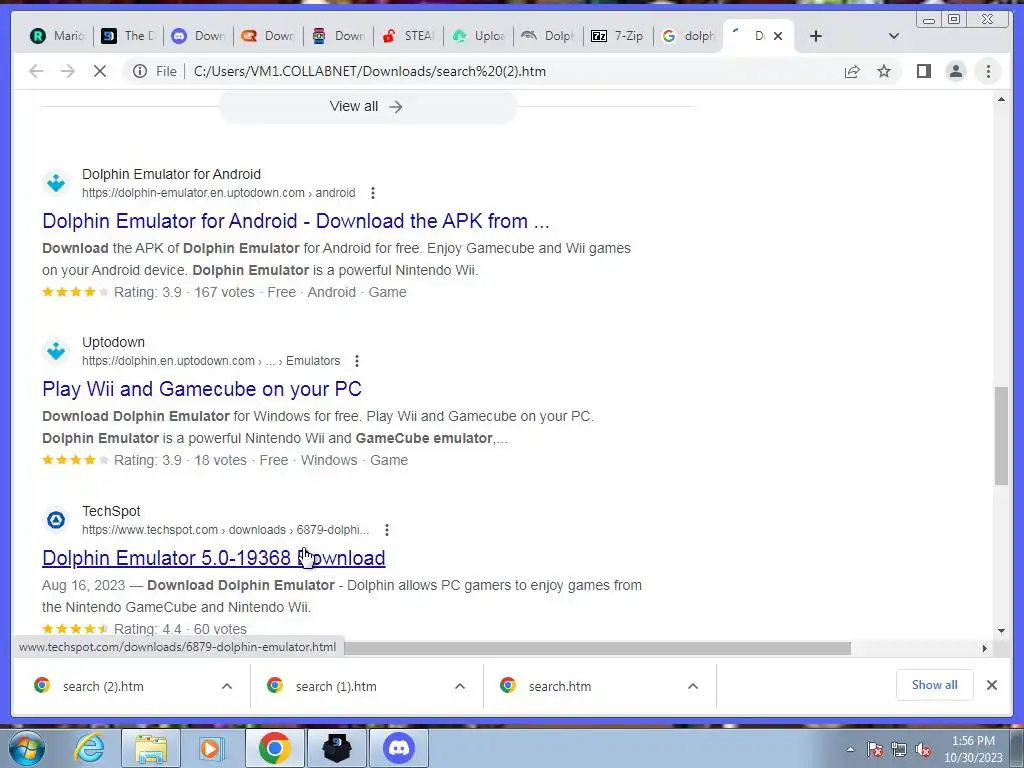Viewport: 1024px width, 768px height.
Task: Click the techspot.com downloads URL text
Action: (225, 530)
